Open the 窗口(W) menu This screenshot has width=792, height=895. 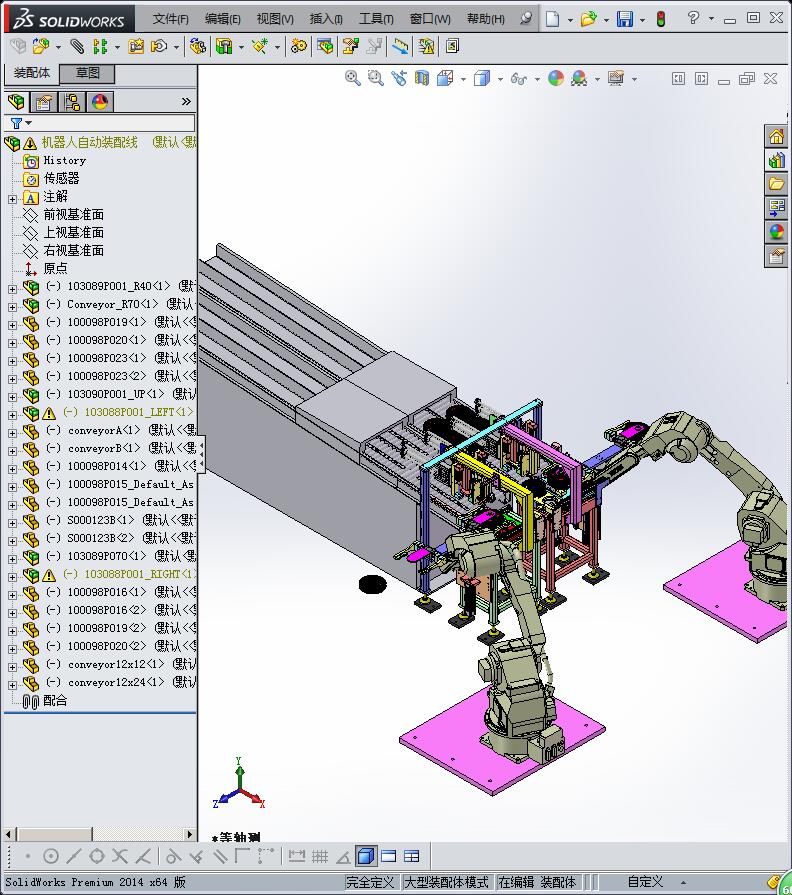pyautogui.click(x=430, y=19)
